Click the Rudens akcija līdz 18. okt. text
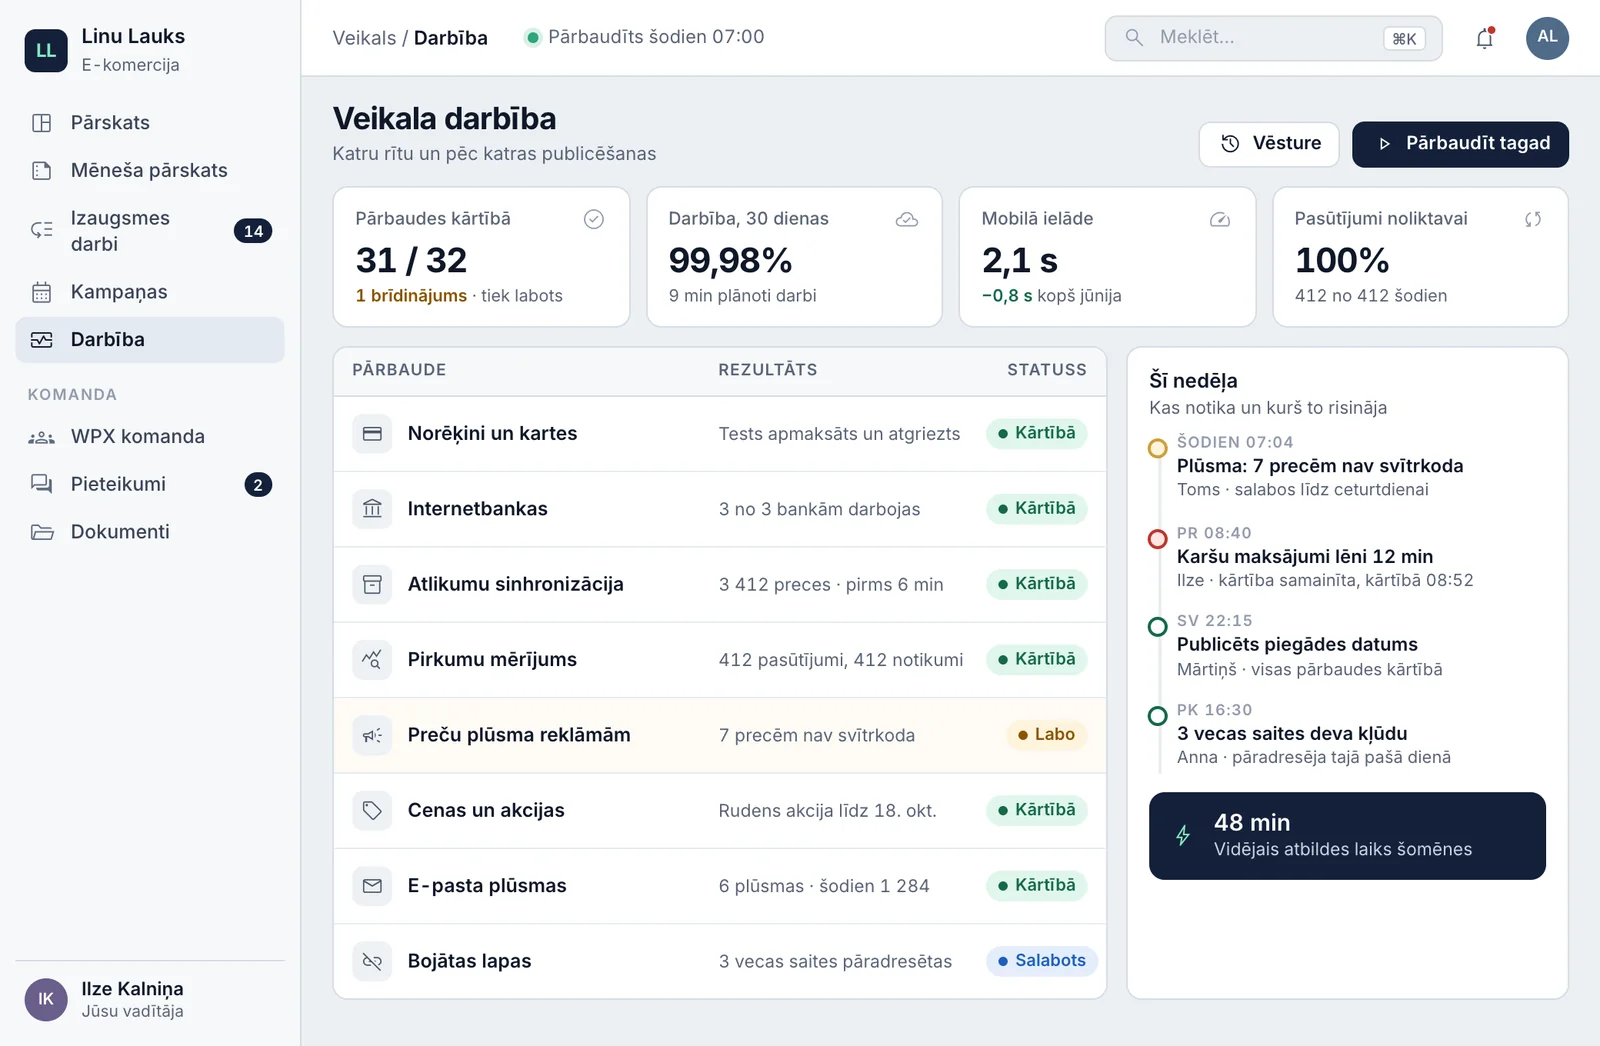 827,811
